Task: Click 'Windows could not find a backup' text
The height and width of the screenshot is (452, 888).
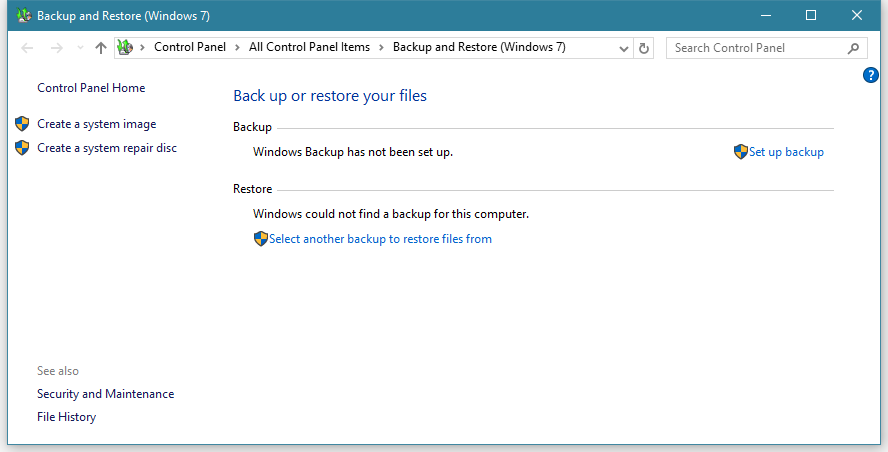Action: 391,214
